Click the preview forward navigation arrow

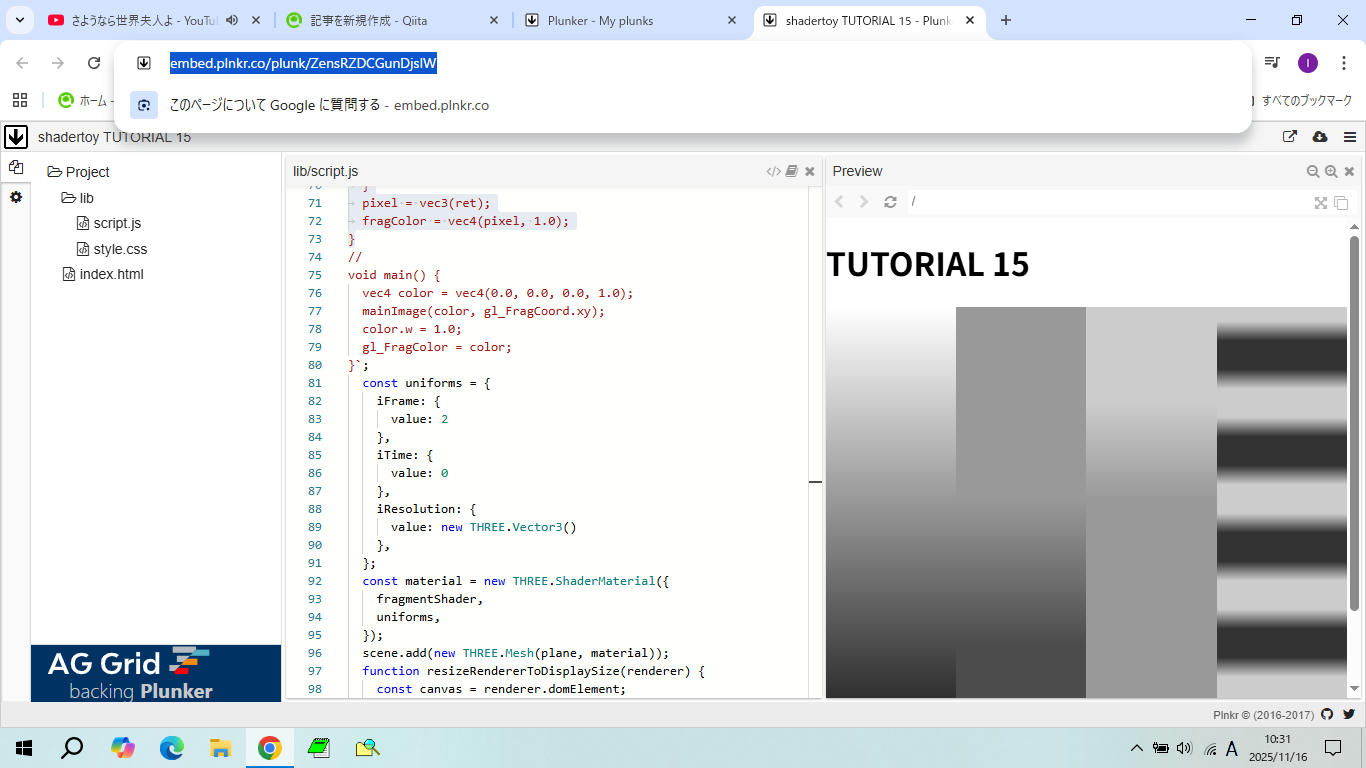(x=864, y=202)
